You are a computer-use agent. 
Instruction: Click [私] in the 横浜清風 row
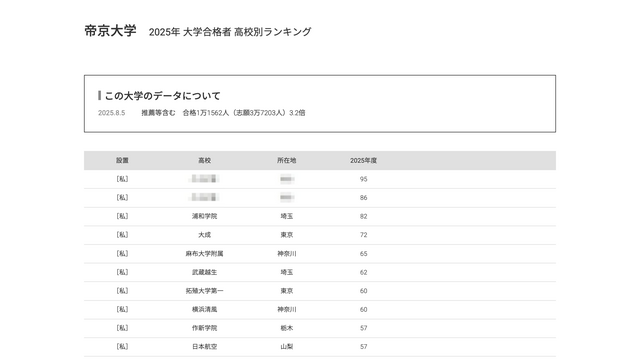122,309
